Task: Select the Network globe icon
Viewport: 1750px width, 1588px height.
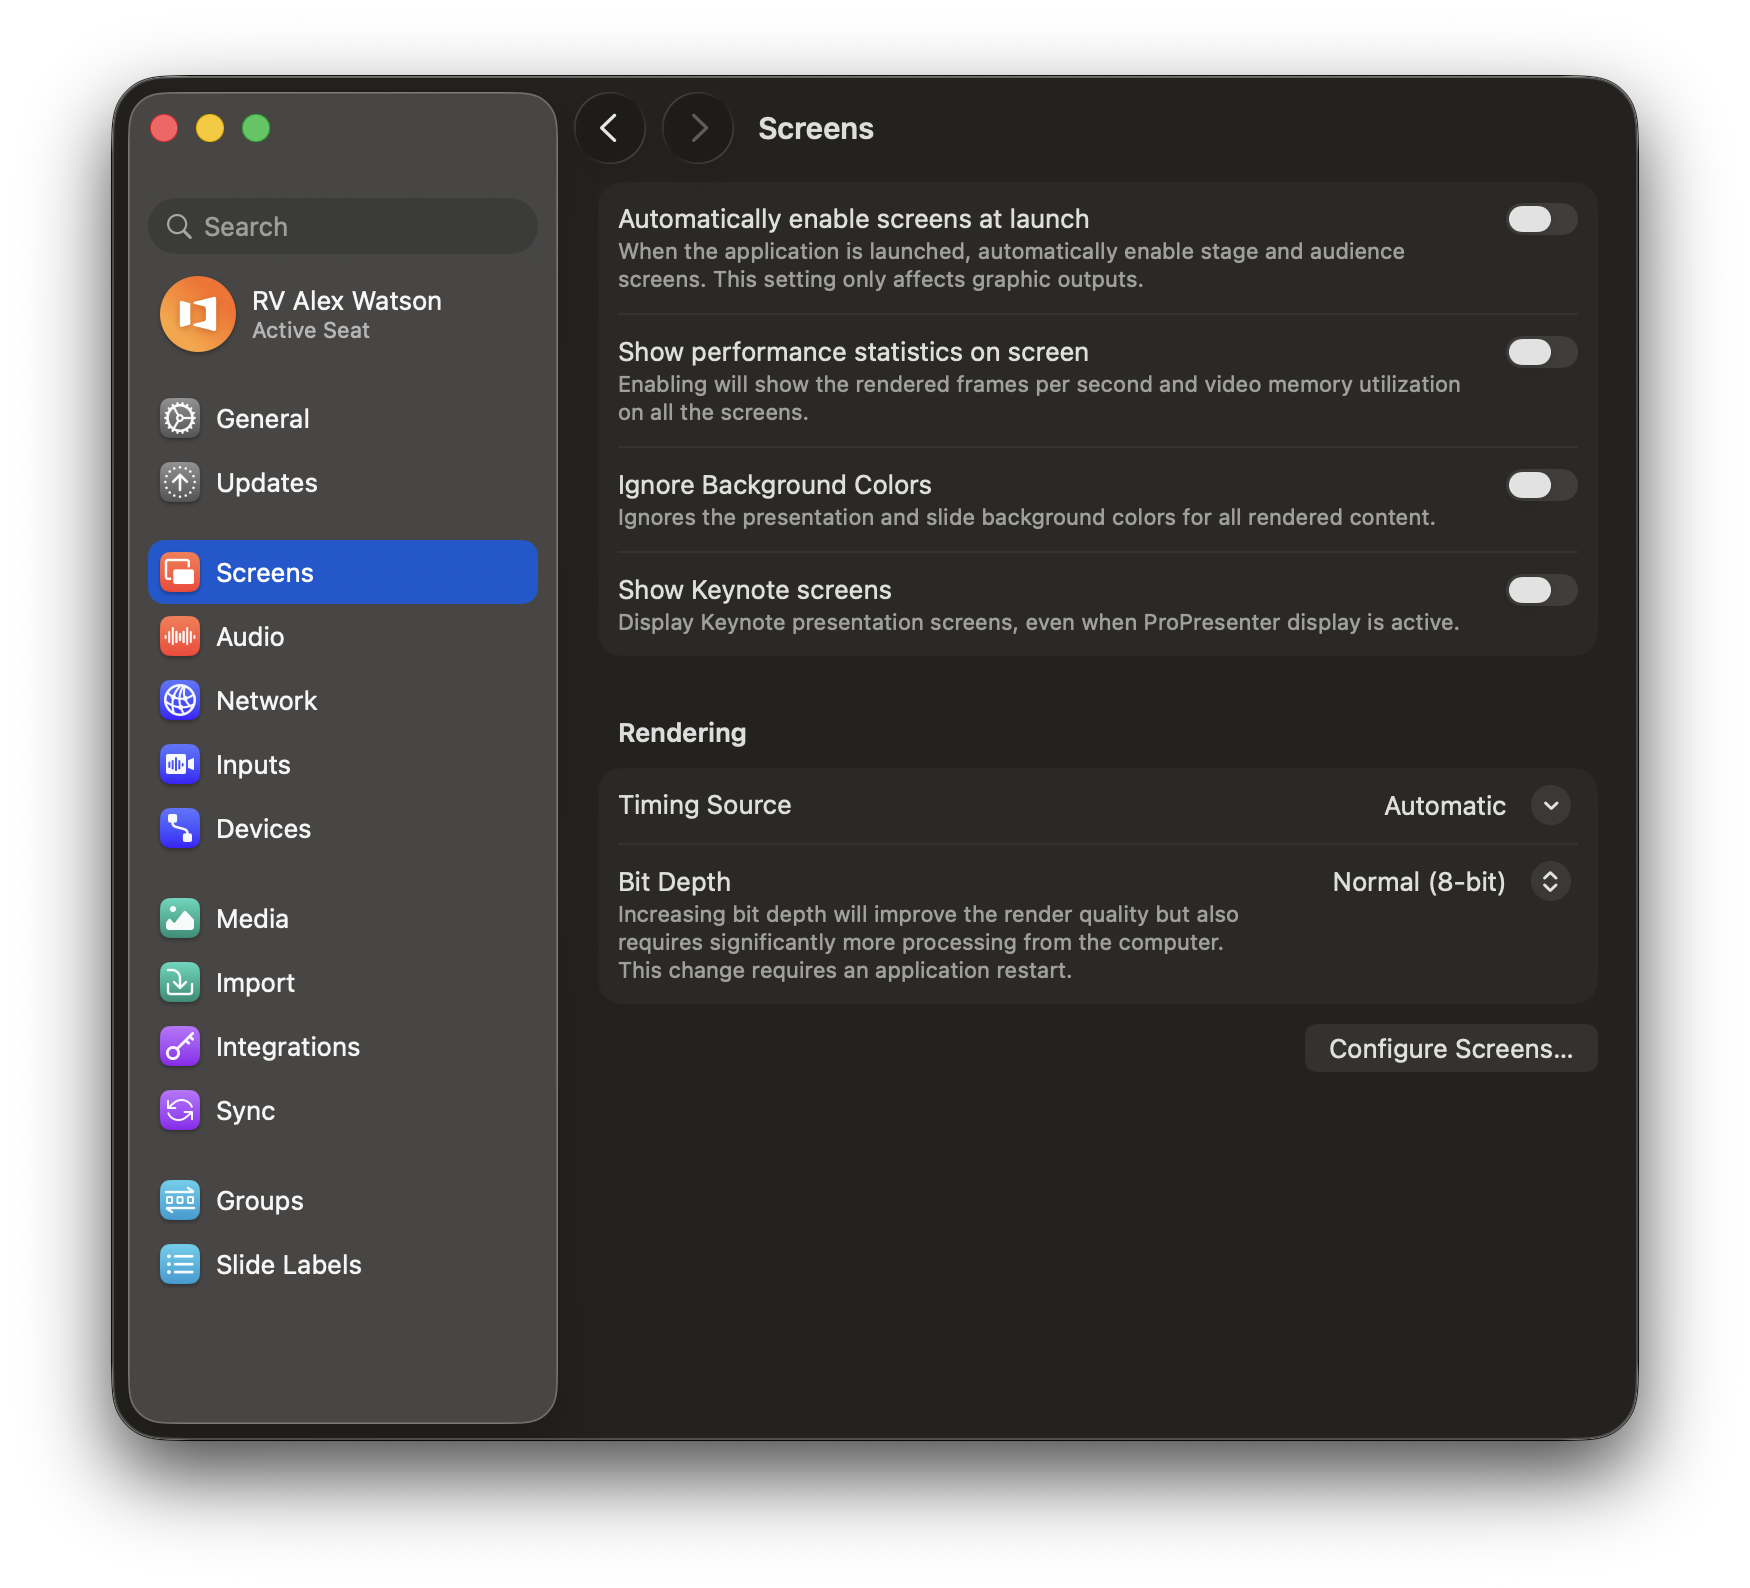Action: pyautogui.click(x=180, y=701)
